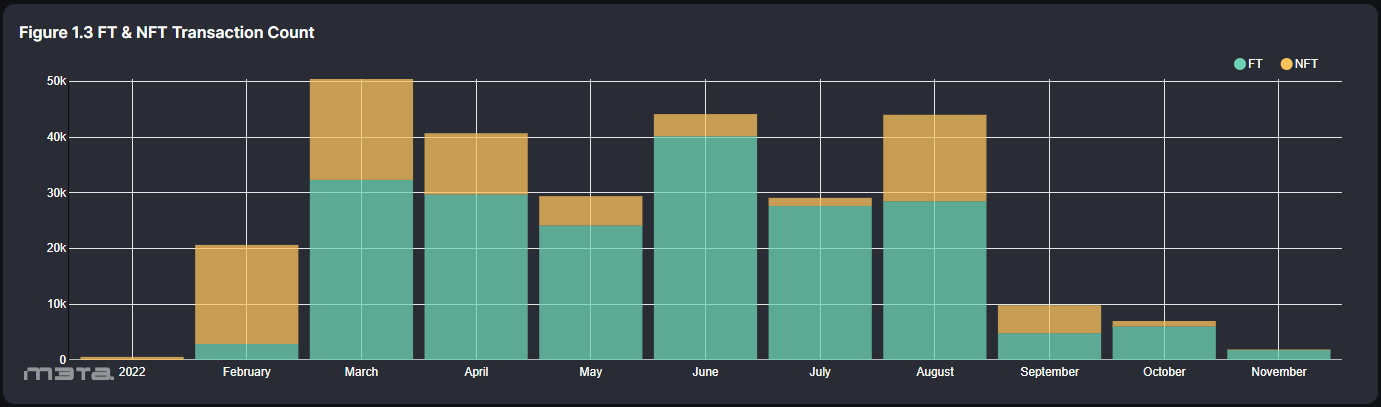Select the July FT bar segment
Screen dimensions: 1381x407
pos(820,282)
